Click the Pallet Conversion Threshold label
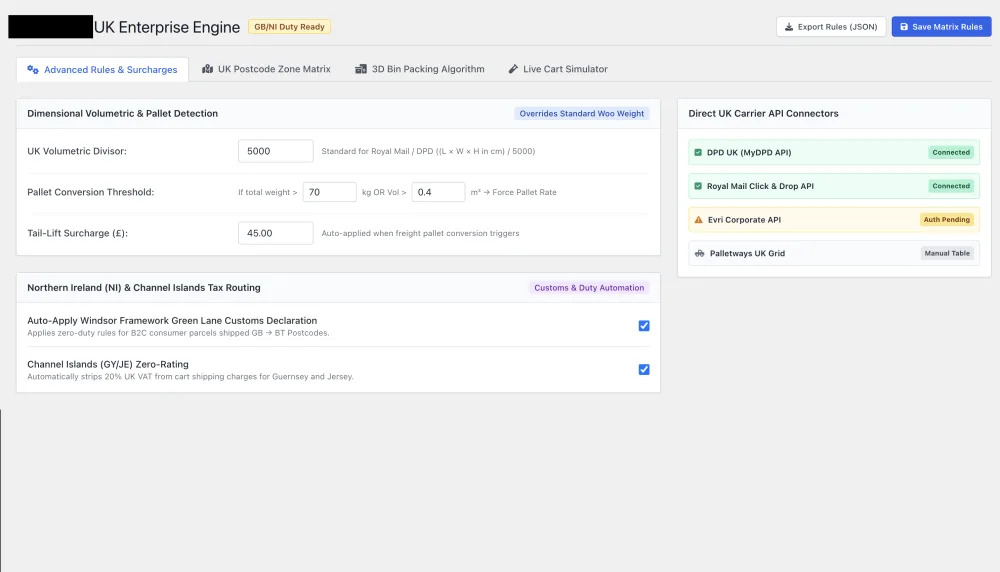 pos(91,192)
